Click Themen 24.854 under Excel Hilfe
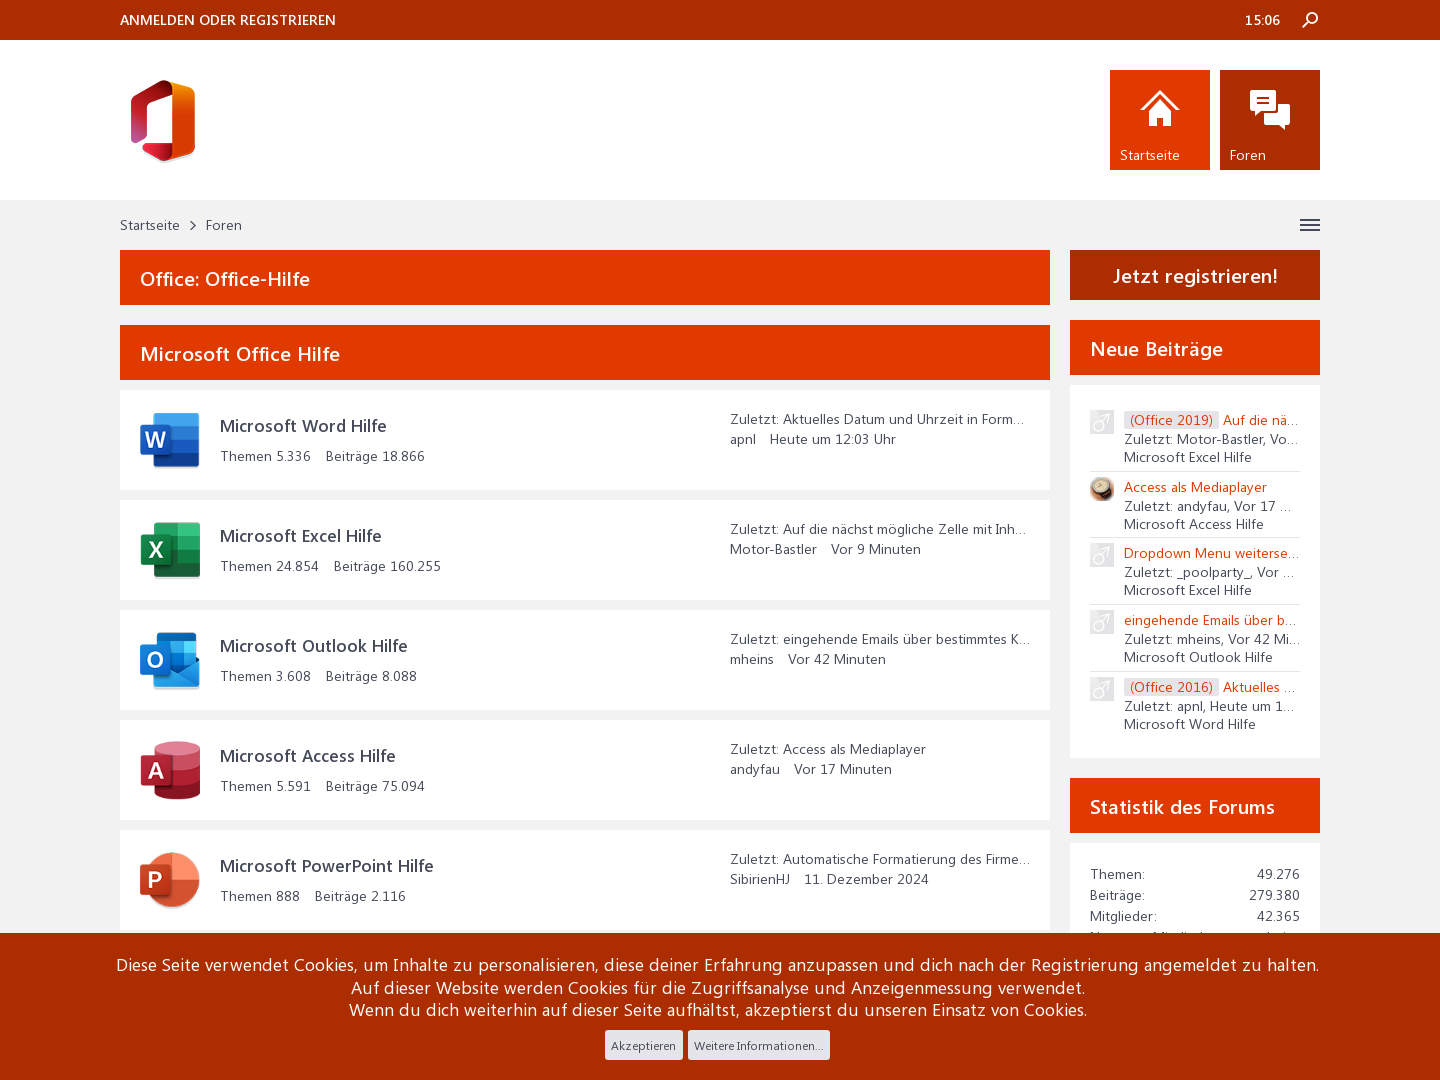 [269, 566]
